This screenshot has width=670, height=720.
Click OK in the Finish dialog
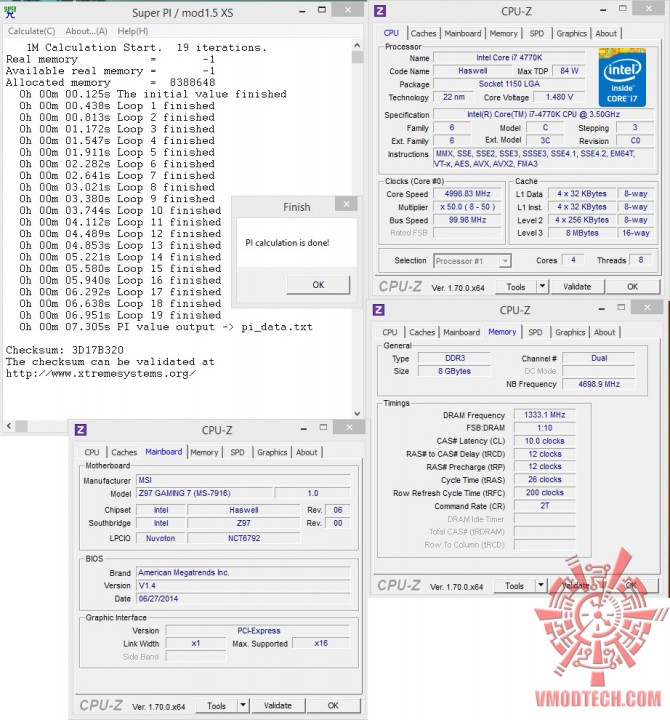[318, 285]
